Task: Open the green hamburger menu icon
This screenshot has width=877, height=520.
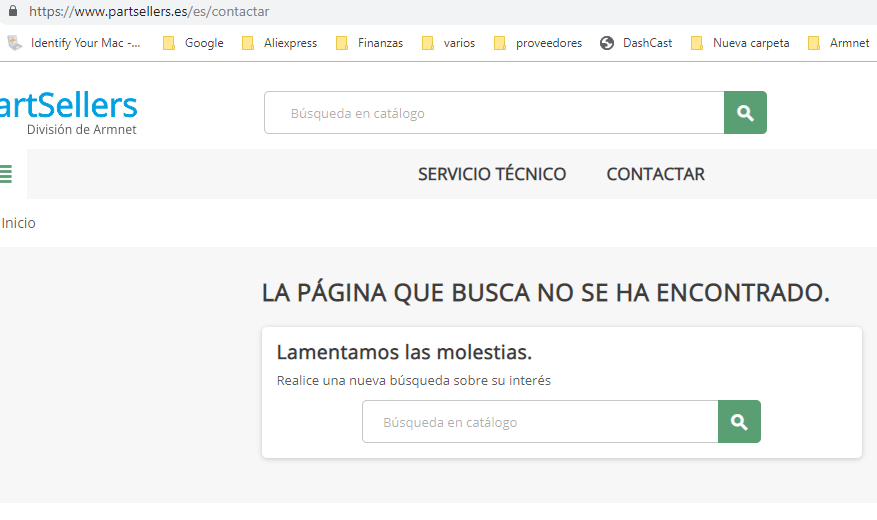Action: (x=6, y=174)
